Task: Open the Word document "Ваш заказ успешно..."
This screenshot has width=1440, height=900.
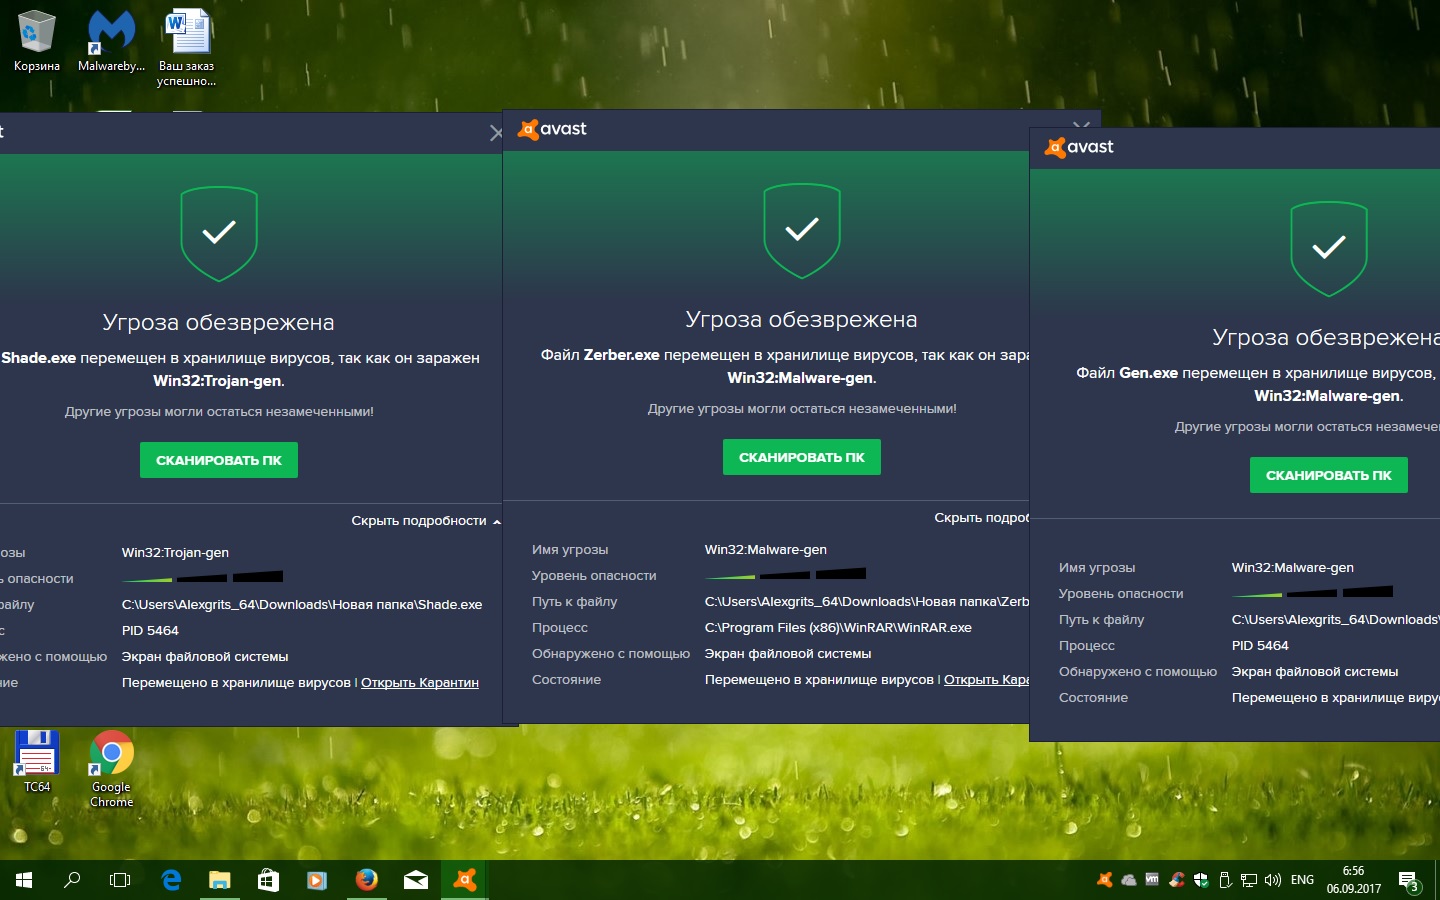Action: (187, 48)
